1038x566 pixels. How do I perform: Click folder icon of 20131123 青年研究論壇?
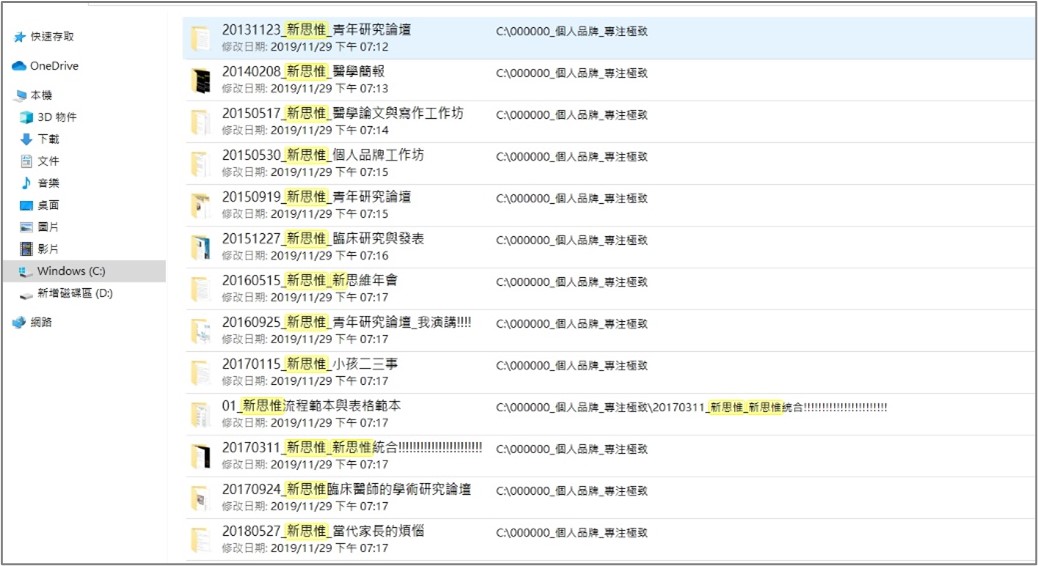click(200, 38)
